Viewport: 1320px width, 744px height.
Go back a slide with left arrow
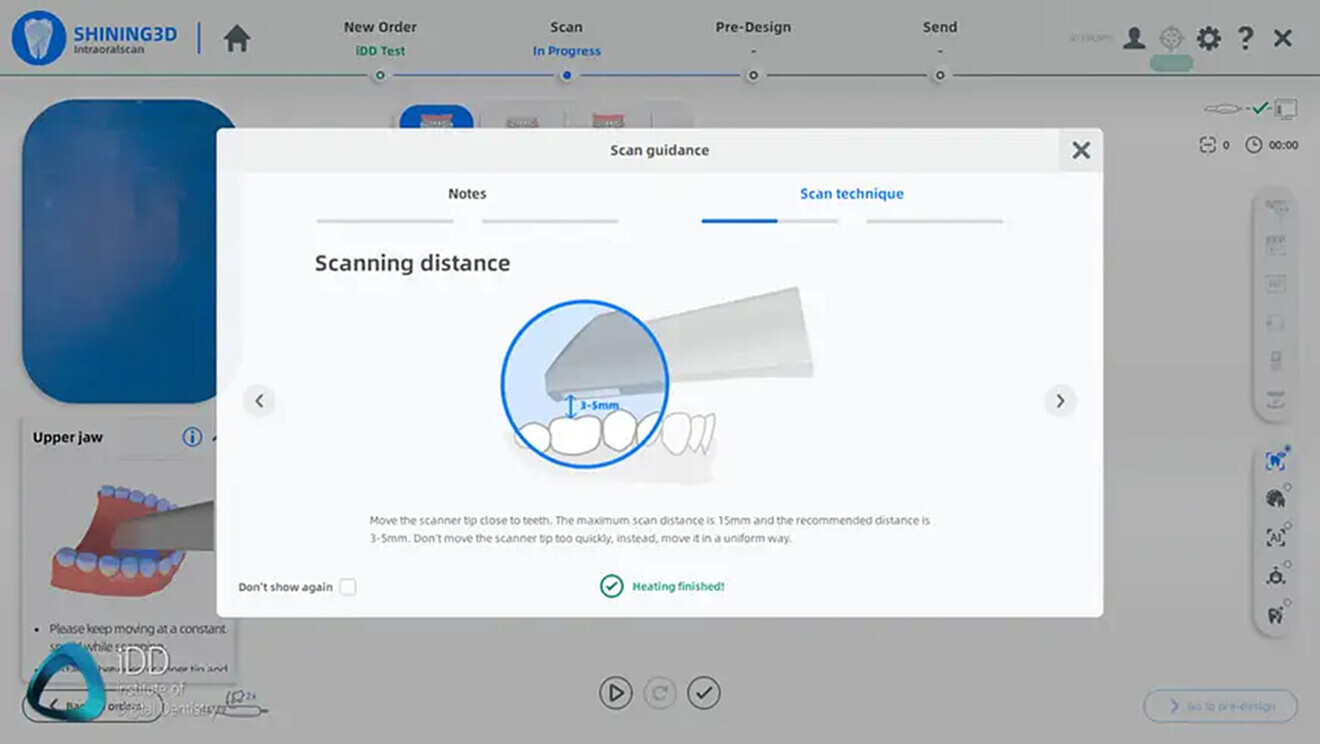260,400
